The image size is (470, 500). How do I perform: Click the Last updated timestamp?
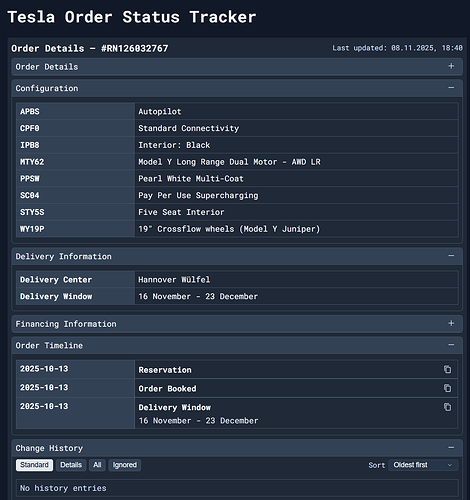(397, 48)
